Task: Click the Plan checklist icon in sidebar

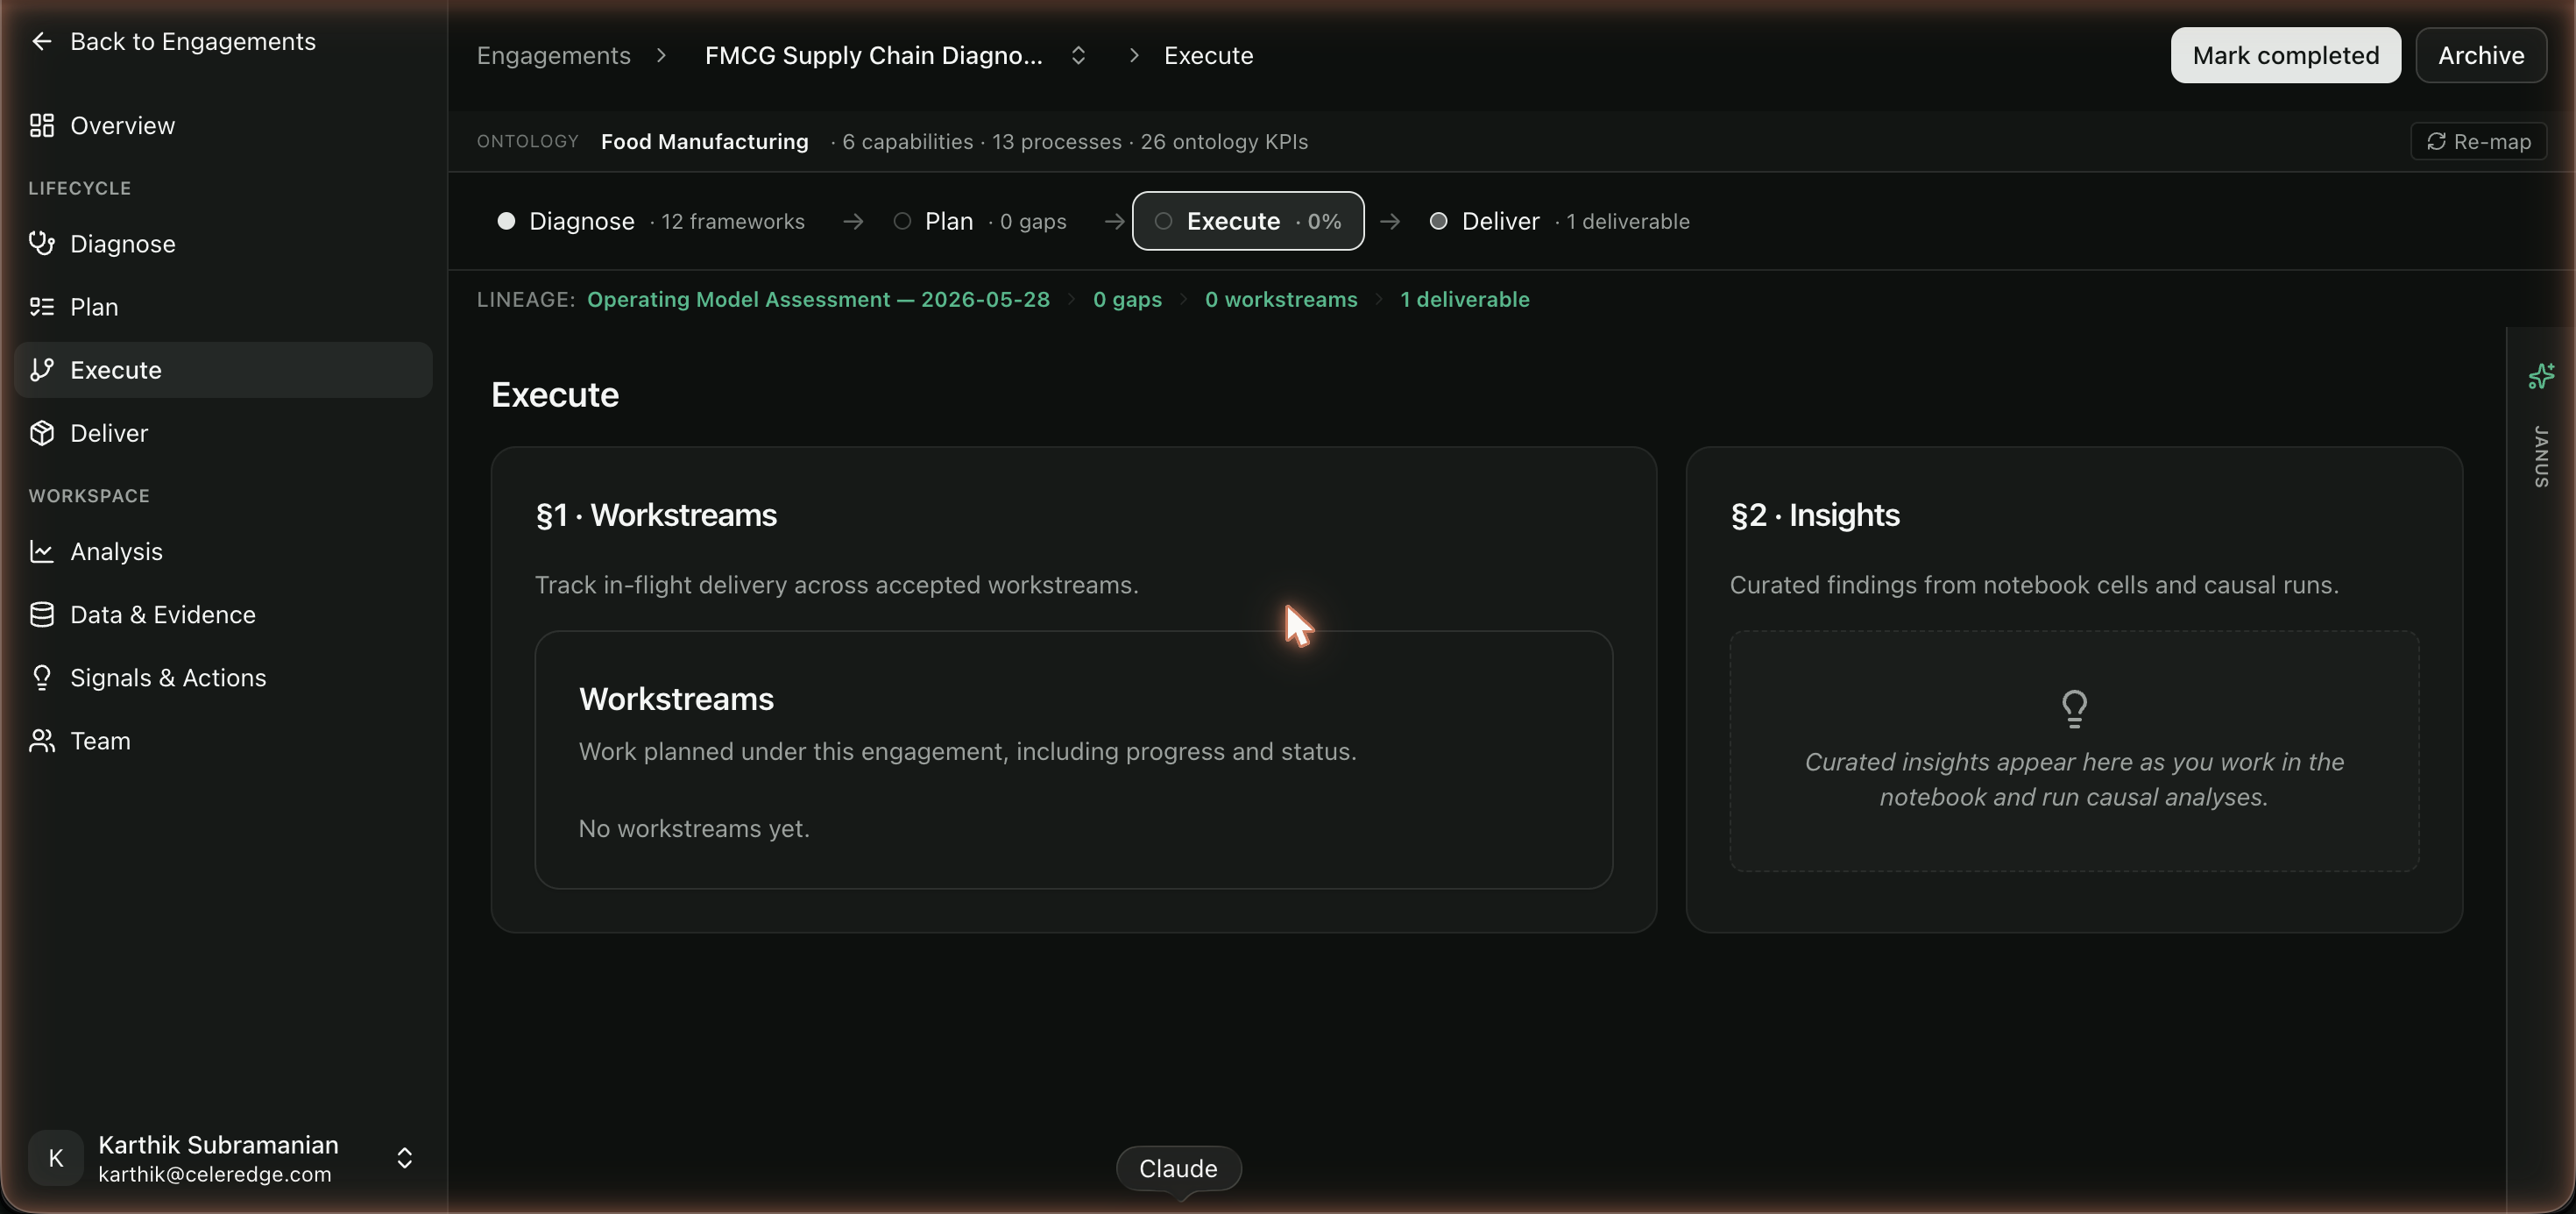Action: (41, 306)
